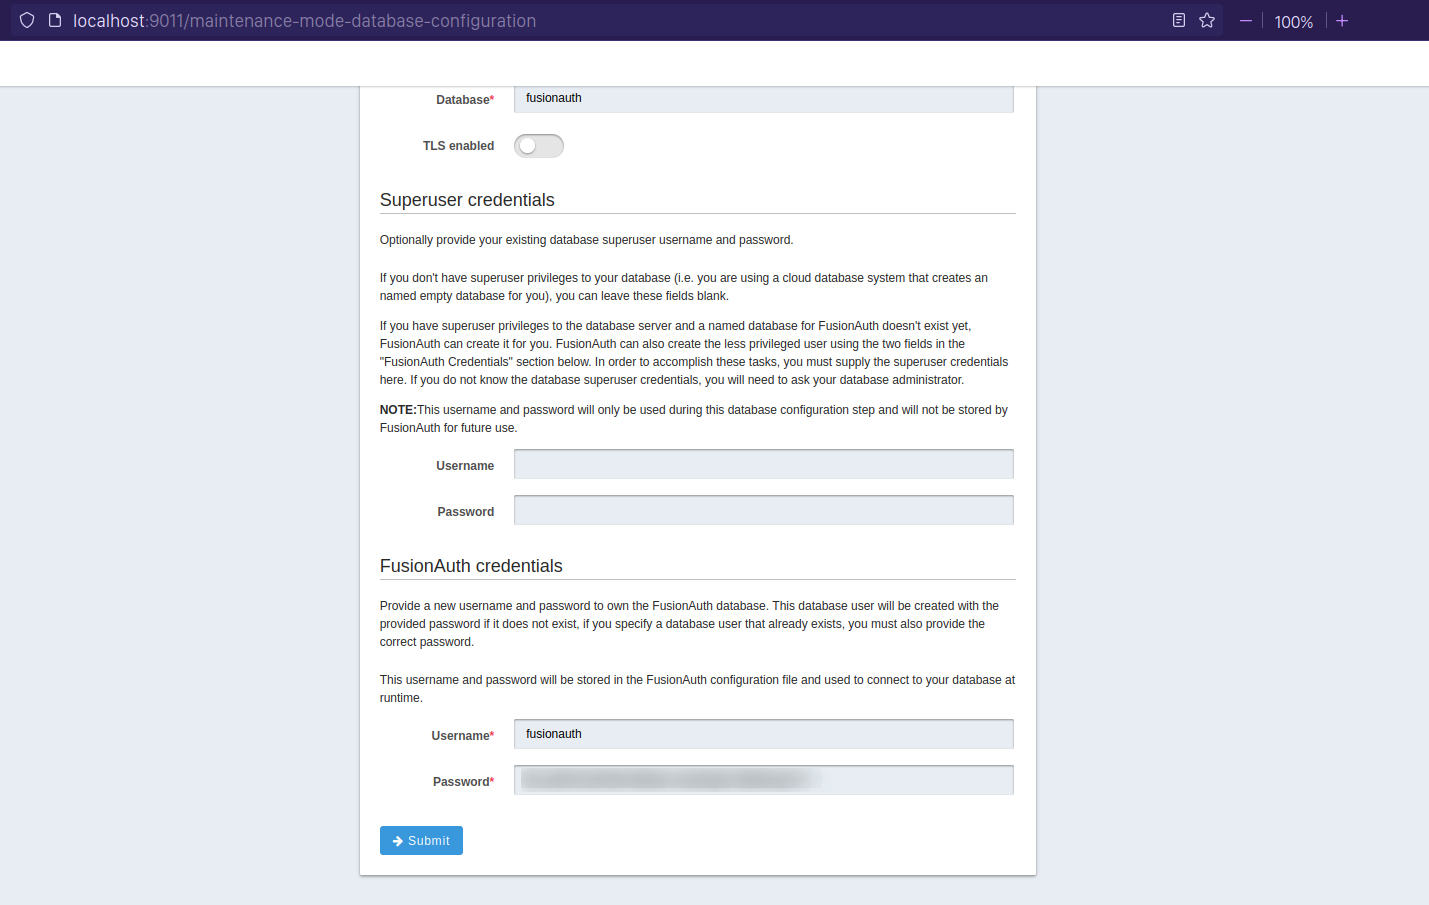Click 'If you don't have superuser privileges' paragraph
Viewport: 1429px width, 905px height.
pyautogui.click(x=684, y=287)
